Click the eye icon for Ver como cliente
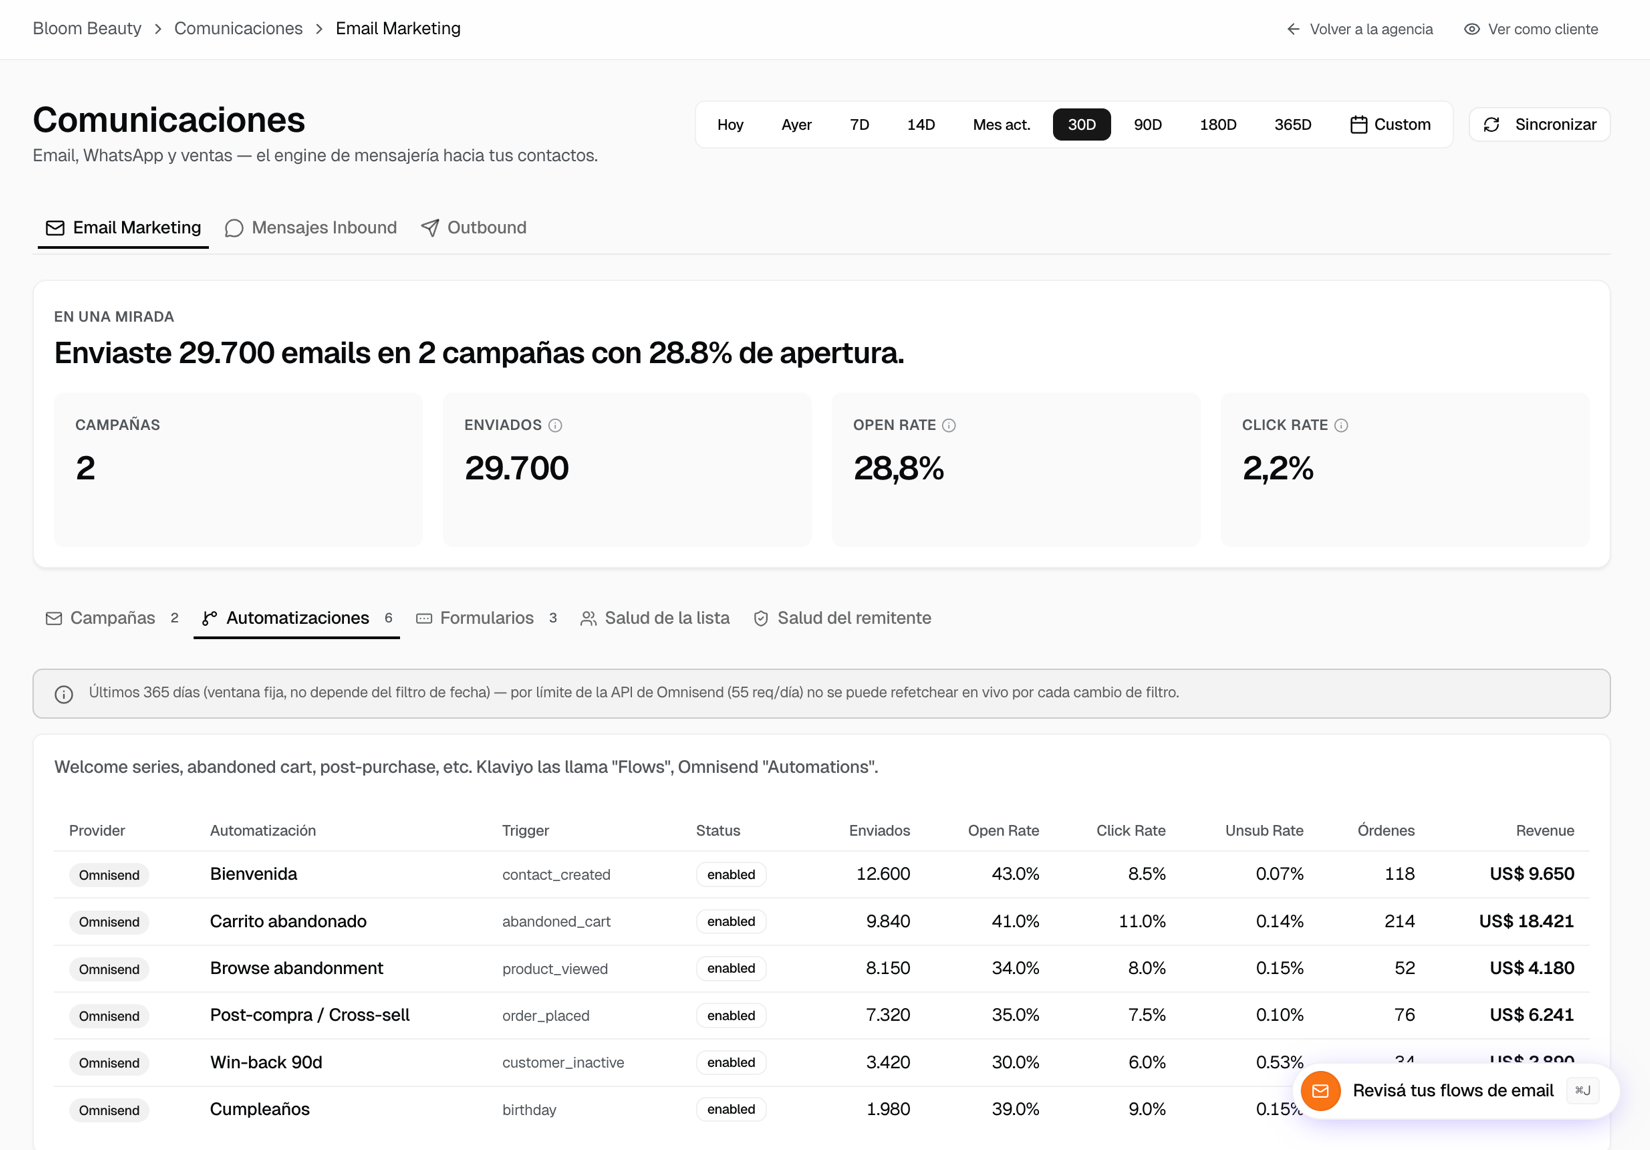 click(x=1472, y=29)
